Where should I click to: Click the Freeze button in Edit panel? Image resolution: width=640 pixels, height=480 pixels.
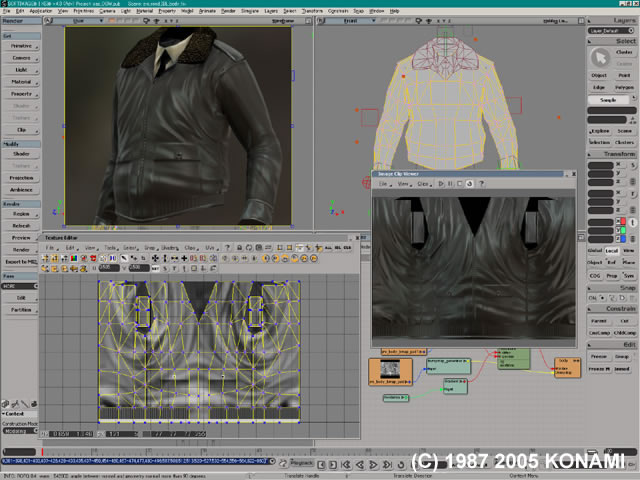[x=599, y=357]
